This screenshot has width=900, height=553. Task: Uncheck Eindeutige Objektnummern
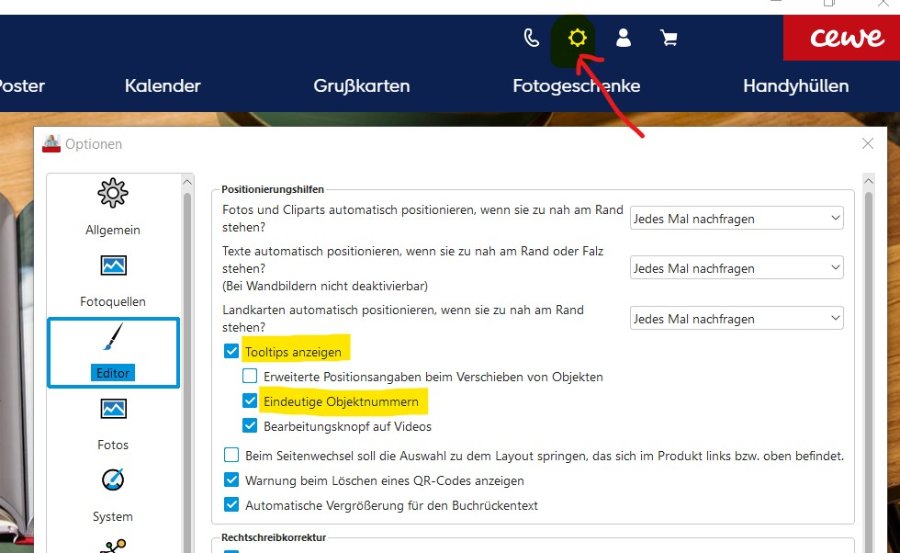click(x=250, y=401)
